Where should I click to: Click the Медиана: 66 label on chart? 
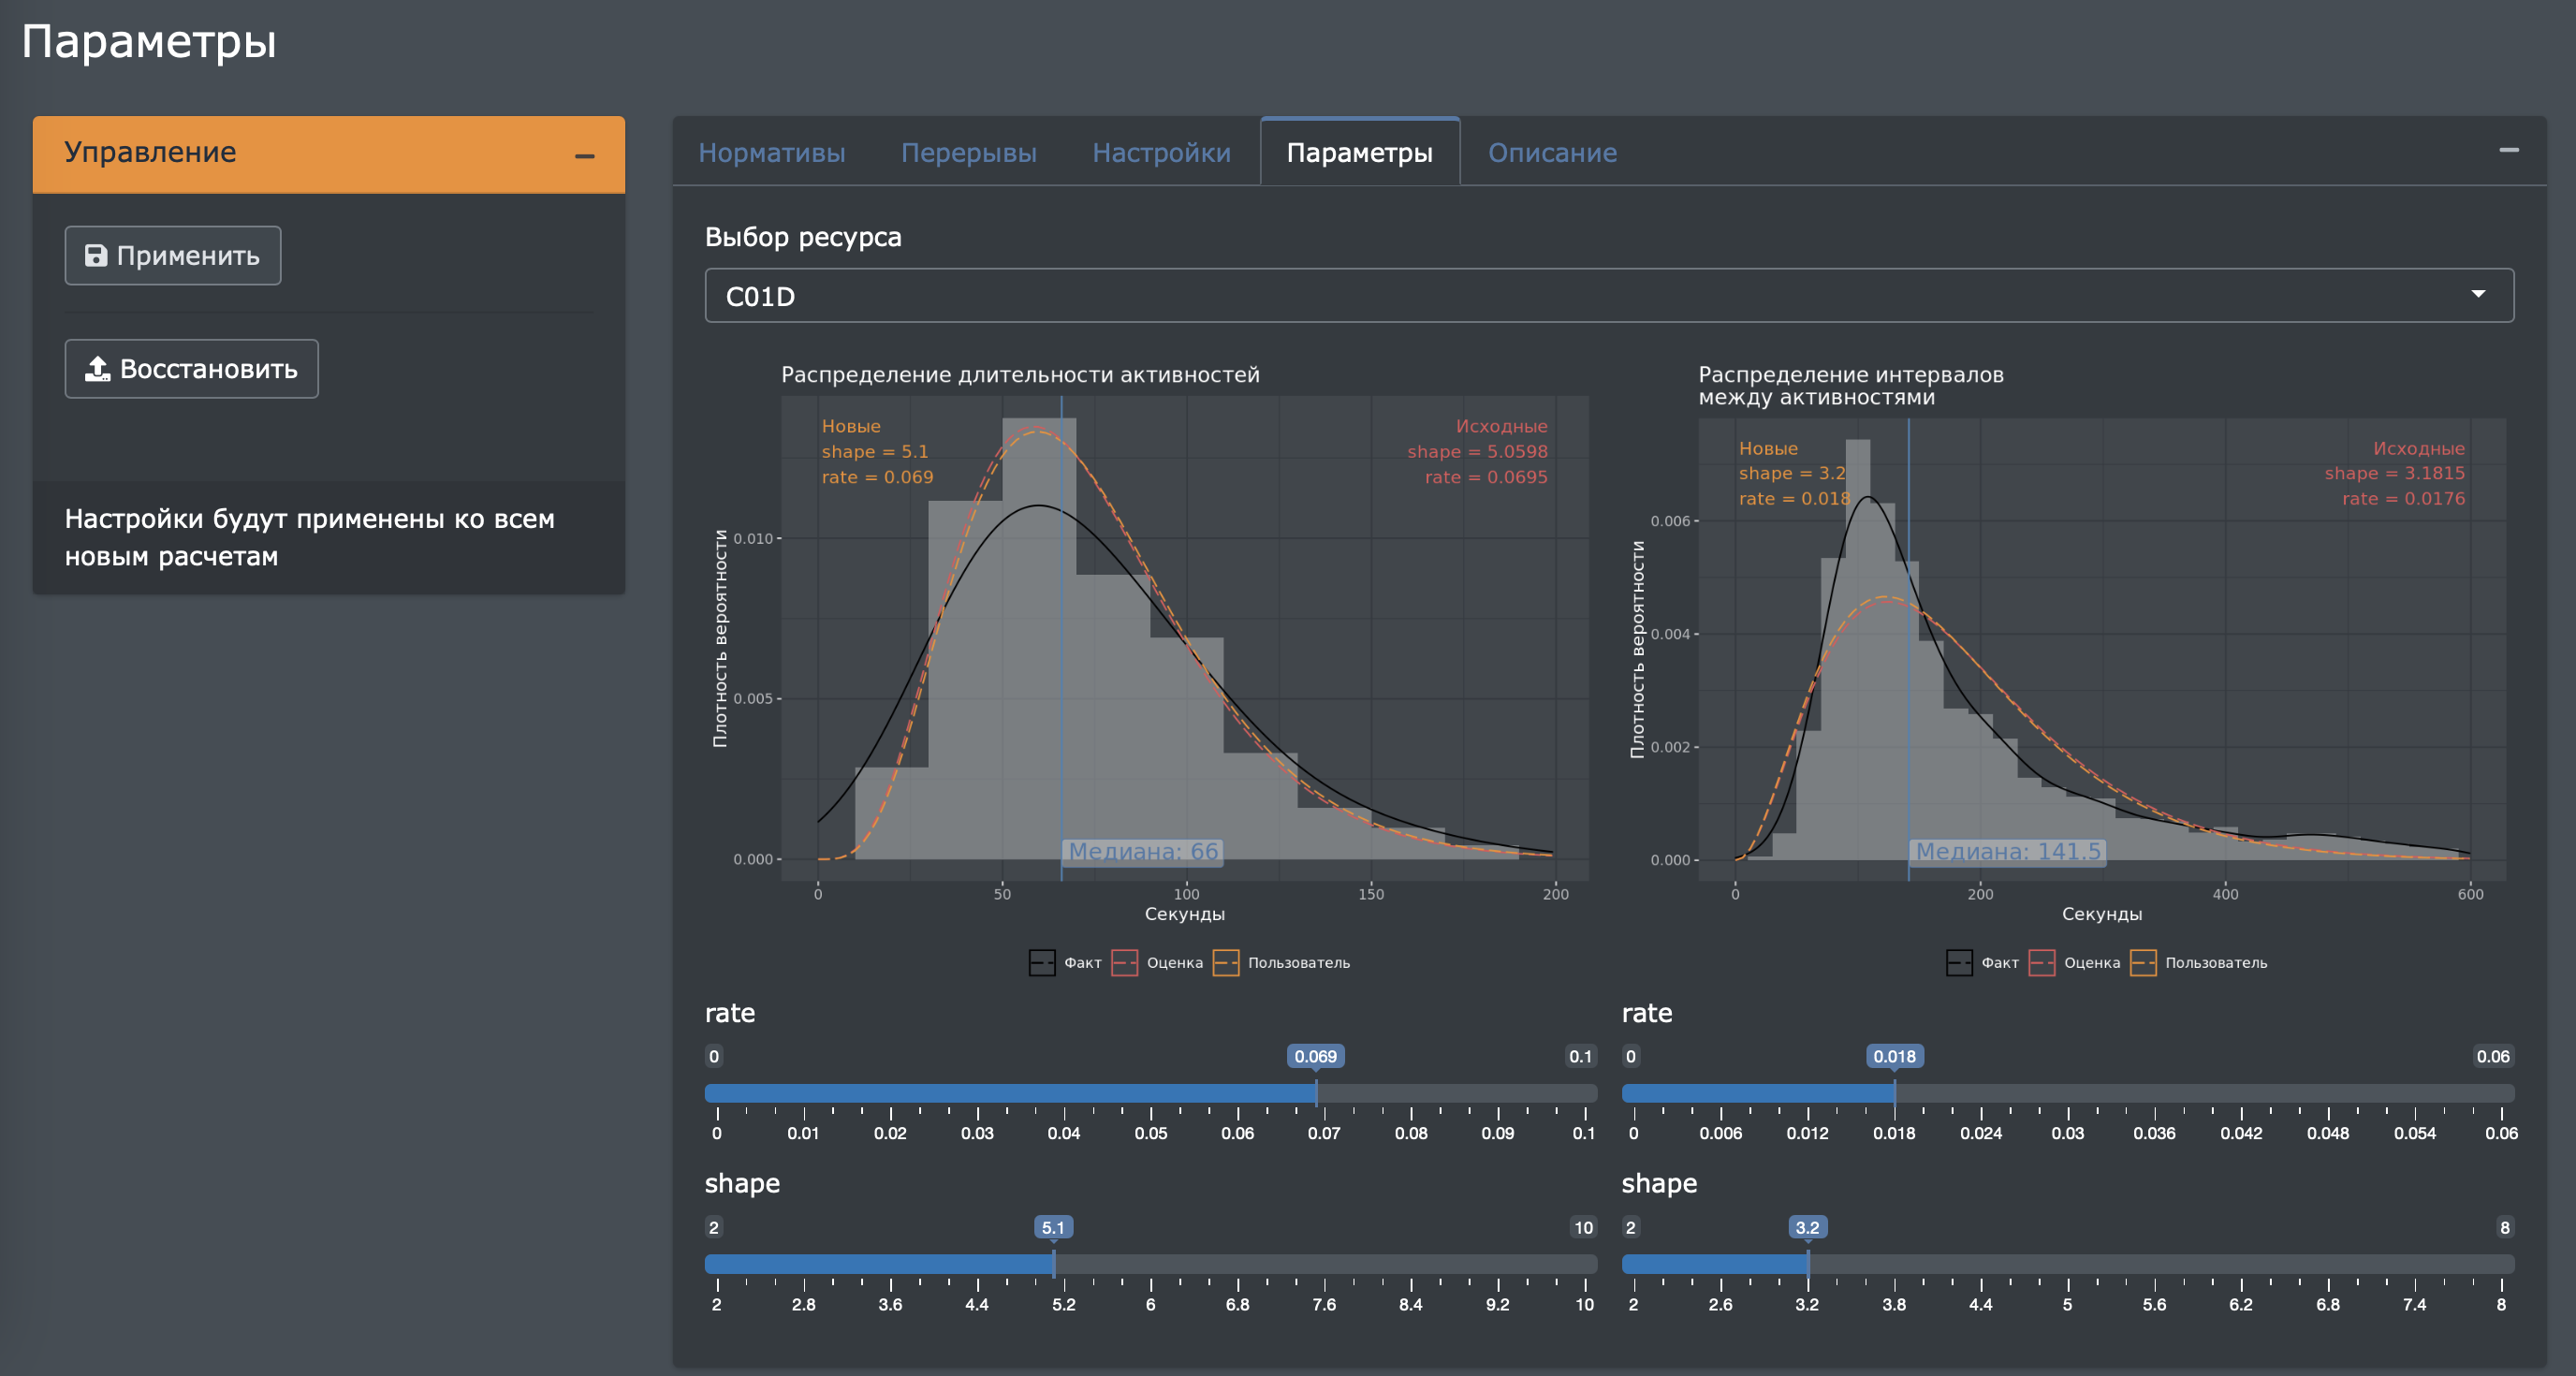(1143, 851)
